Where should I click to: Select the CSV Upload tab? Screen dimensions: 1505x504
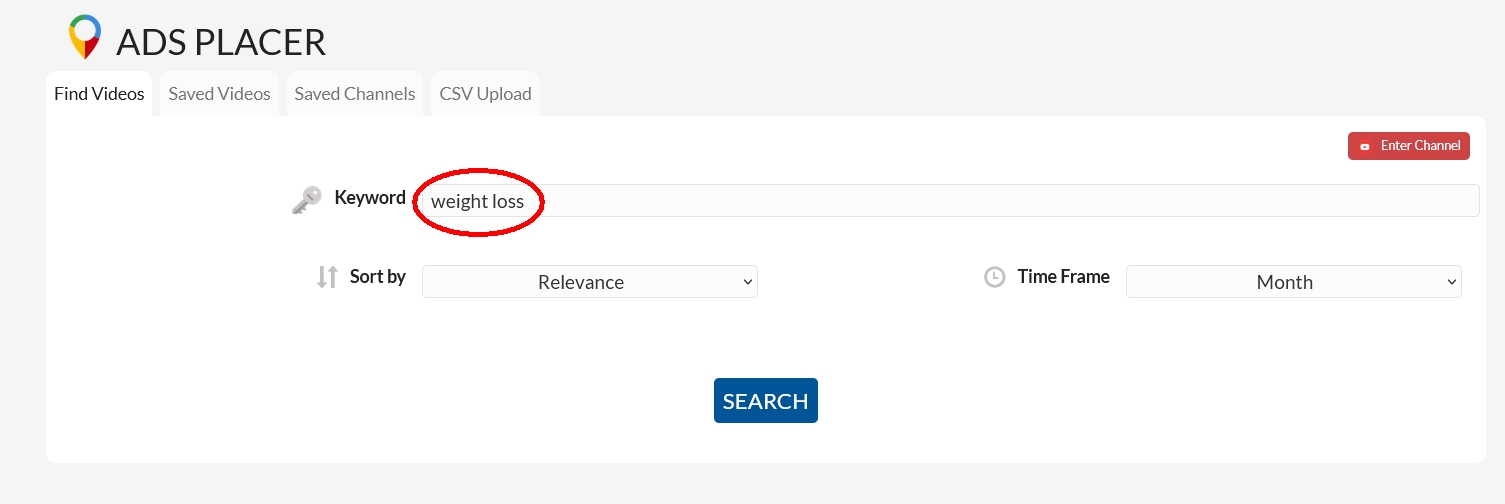click(x=485, y=94)
